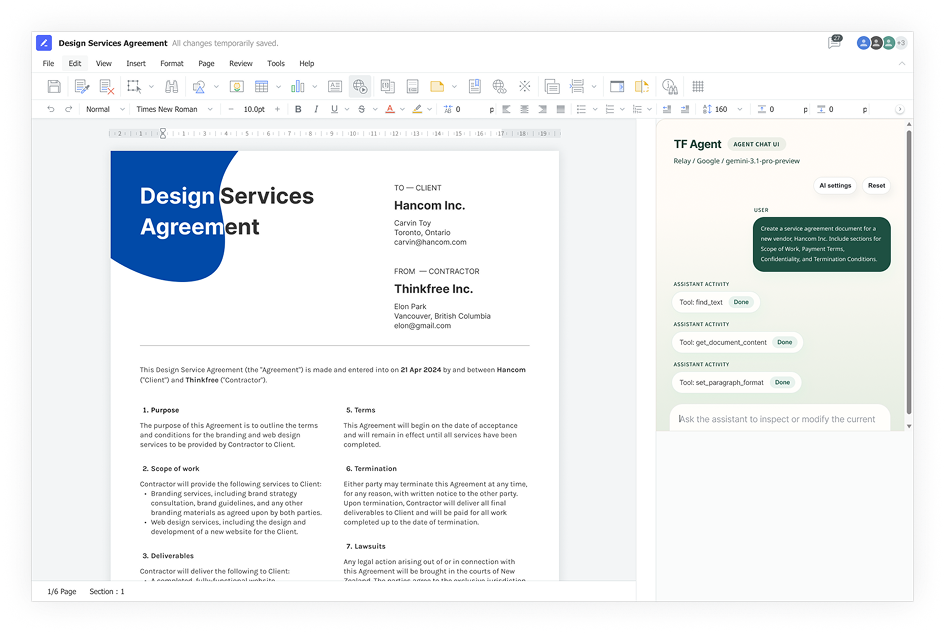Viewport: 945px width, 633px height.
Task: Click the hyperlink globe icon
Action: (x=500, y=87)
